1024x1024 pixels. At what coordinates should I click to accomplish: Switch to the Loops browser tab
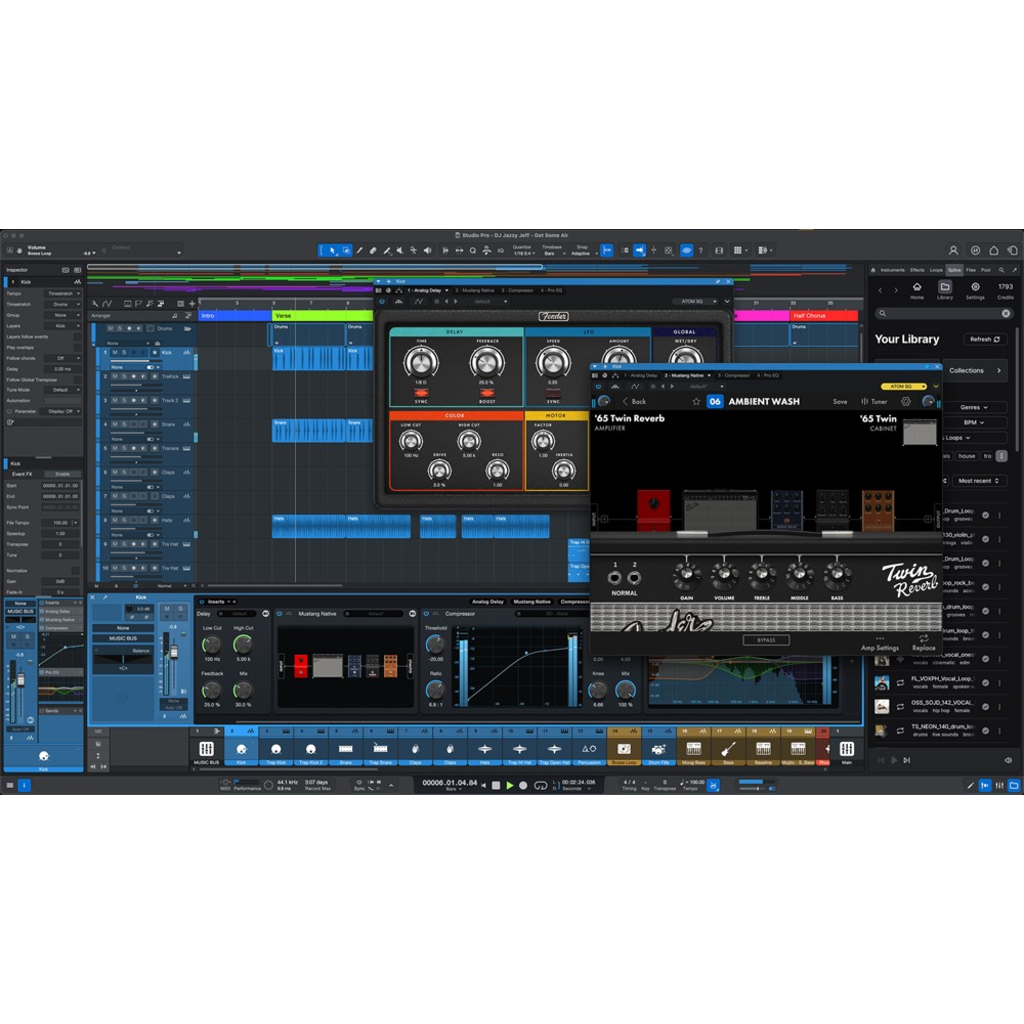pos(936,270)
